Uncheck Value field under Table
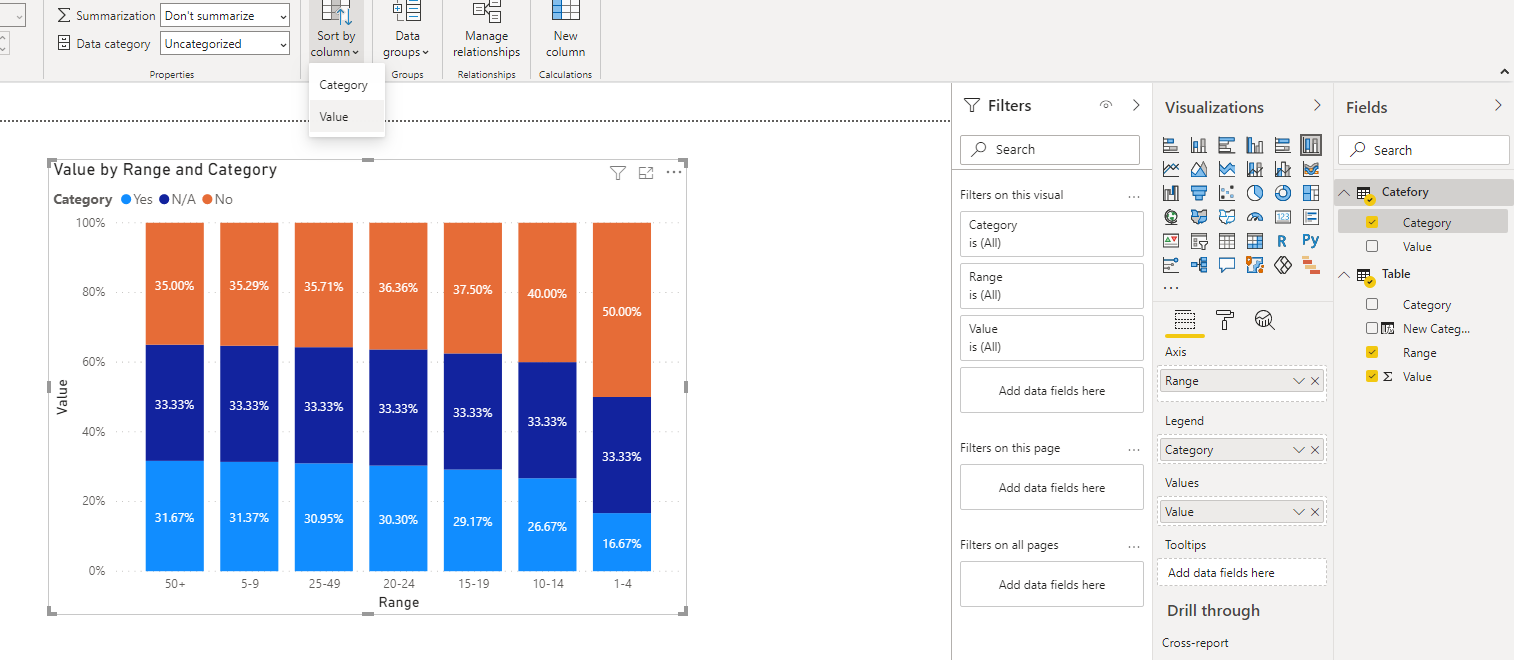 click(1371, 376)
